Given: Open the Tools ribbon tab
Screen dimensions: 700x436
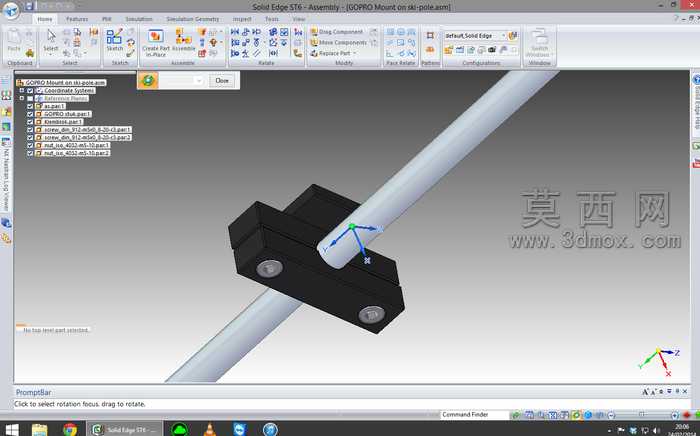Looking at the screenshot, I should click(x=271, y=19).
